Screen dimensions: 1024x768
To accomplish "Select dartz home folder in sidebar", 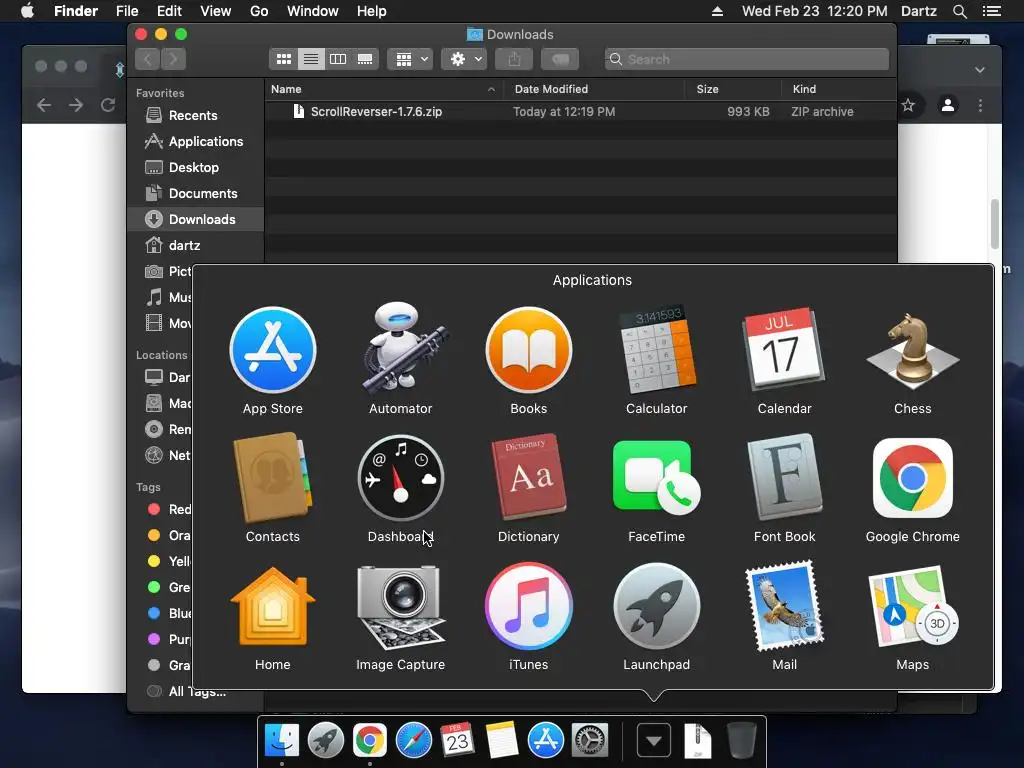I will click(196, 246).
